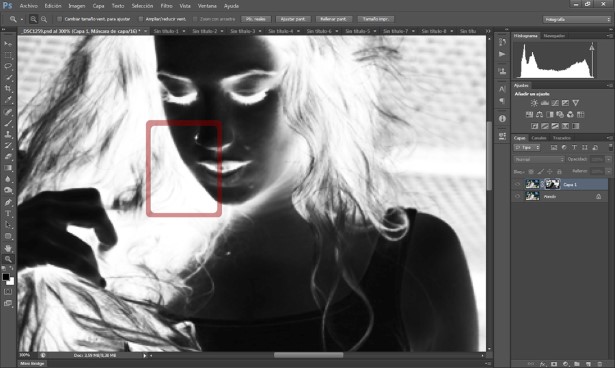615x368 pixels.
Task: Open the Ajustes panel menu
Action: [x=609, y=85]
